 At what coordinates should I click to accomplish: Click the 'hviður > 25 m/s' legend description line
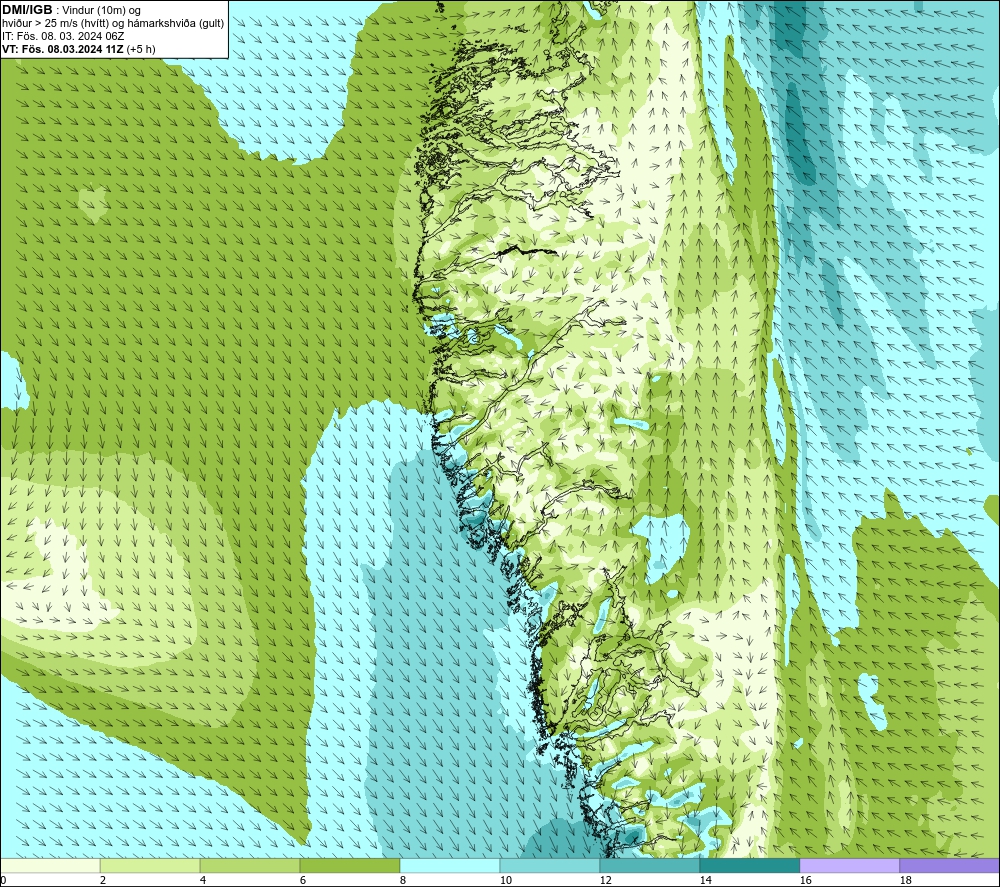coord(113,24)
